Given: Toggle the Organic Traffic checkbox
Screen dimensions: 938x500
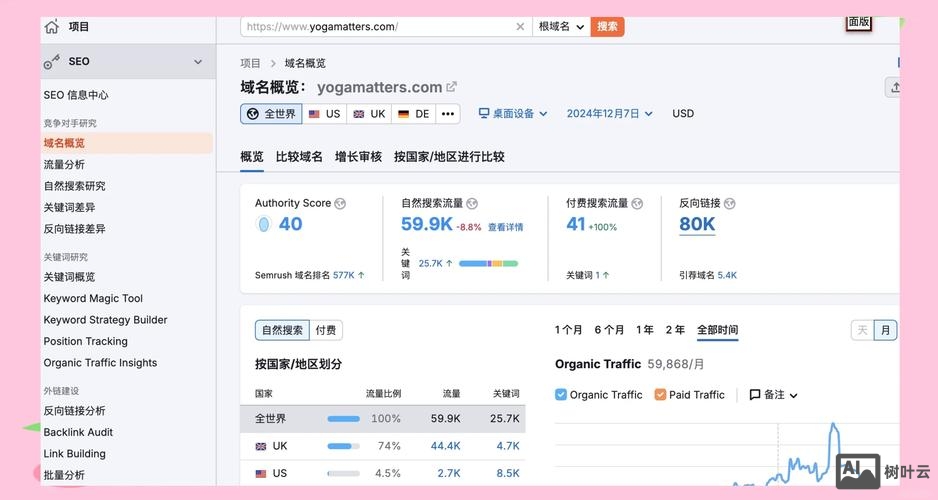Looking at the screenshot, I should tap(561, 395).
